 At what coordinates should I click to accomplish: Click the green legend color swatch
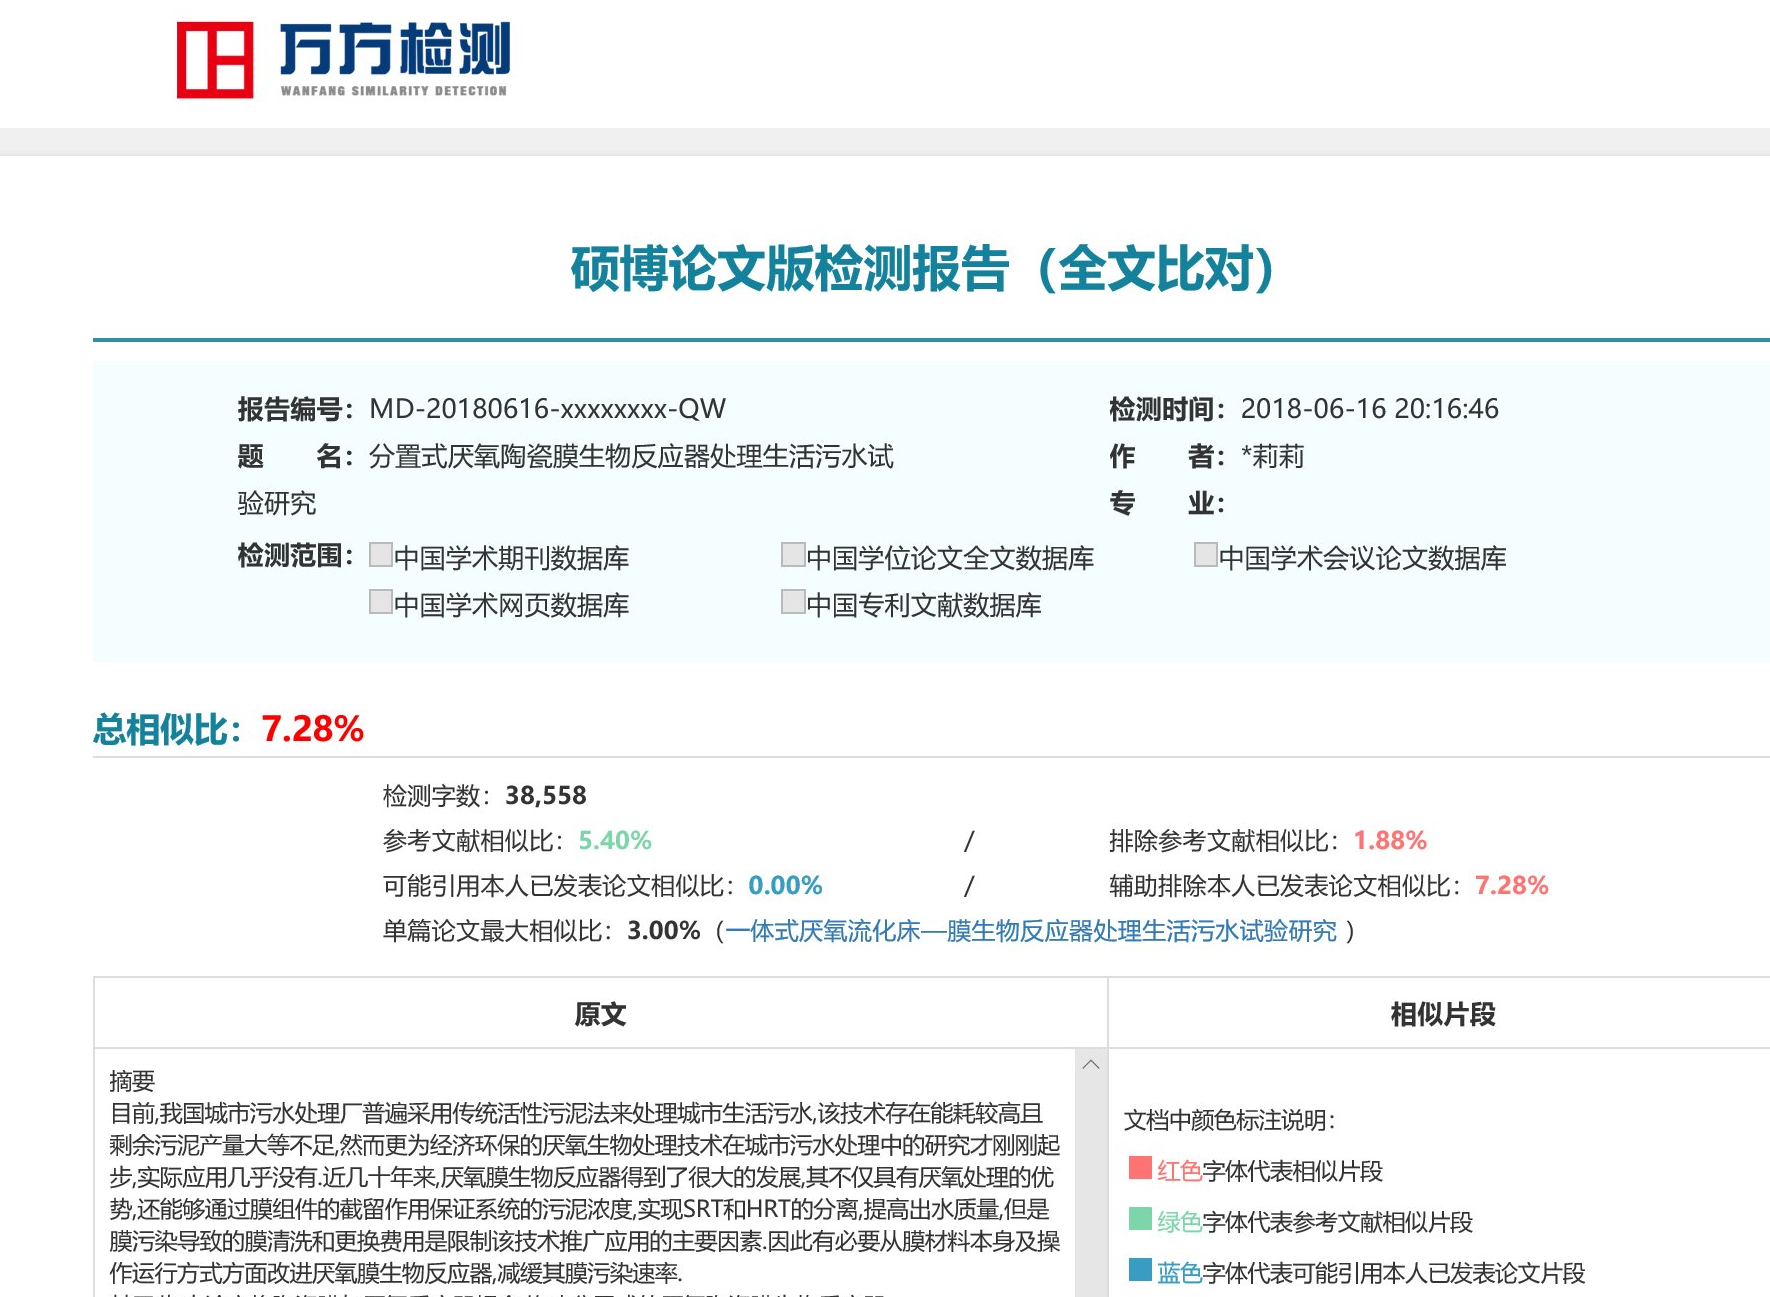point(1140,1219)
